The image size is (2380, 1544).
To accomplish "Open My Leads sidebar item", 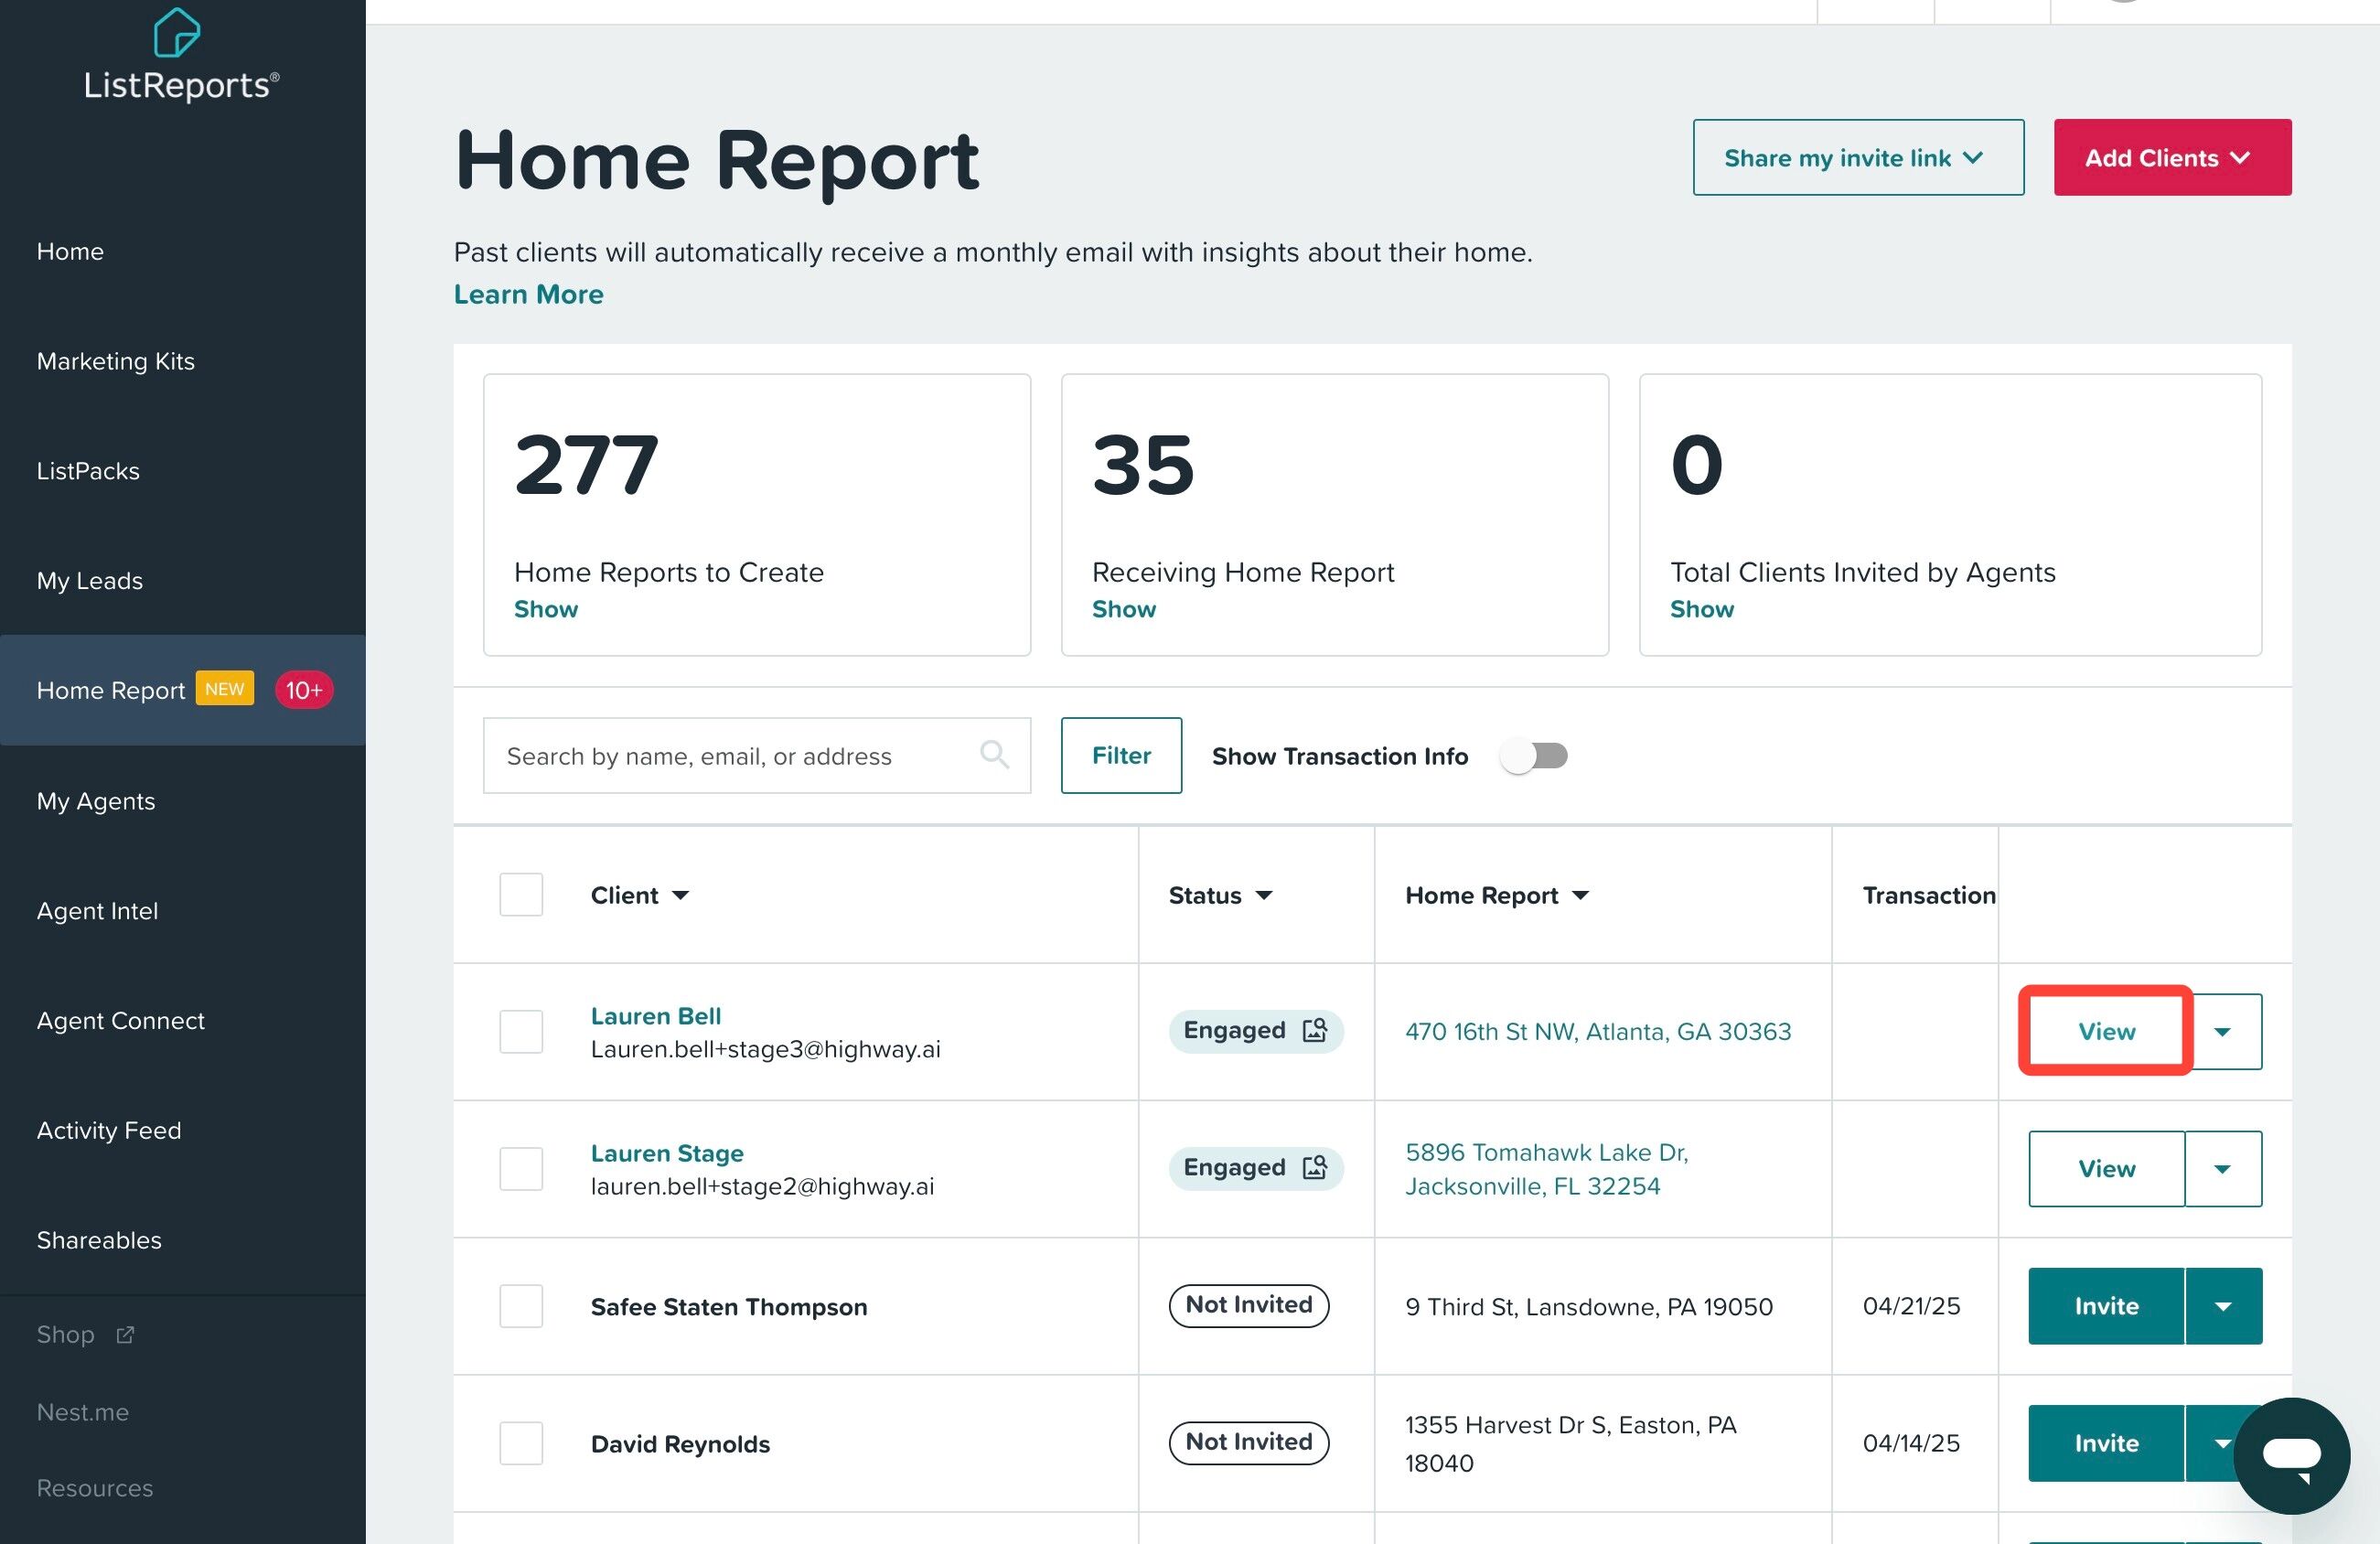I will tap(90, 581).
